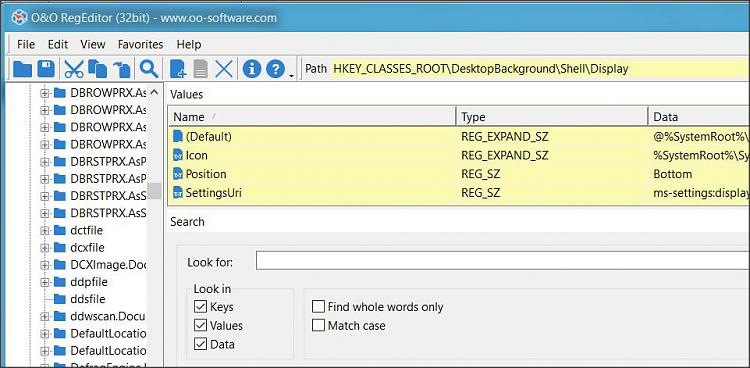Open search with magnifier icon
This screenshot has width=750, height=368.
149,69
